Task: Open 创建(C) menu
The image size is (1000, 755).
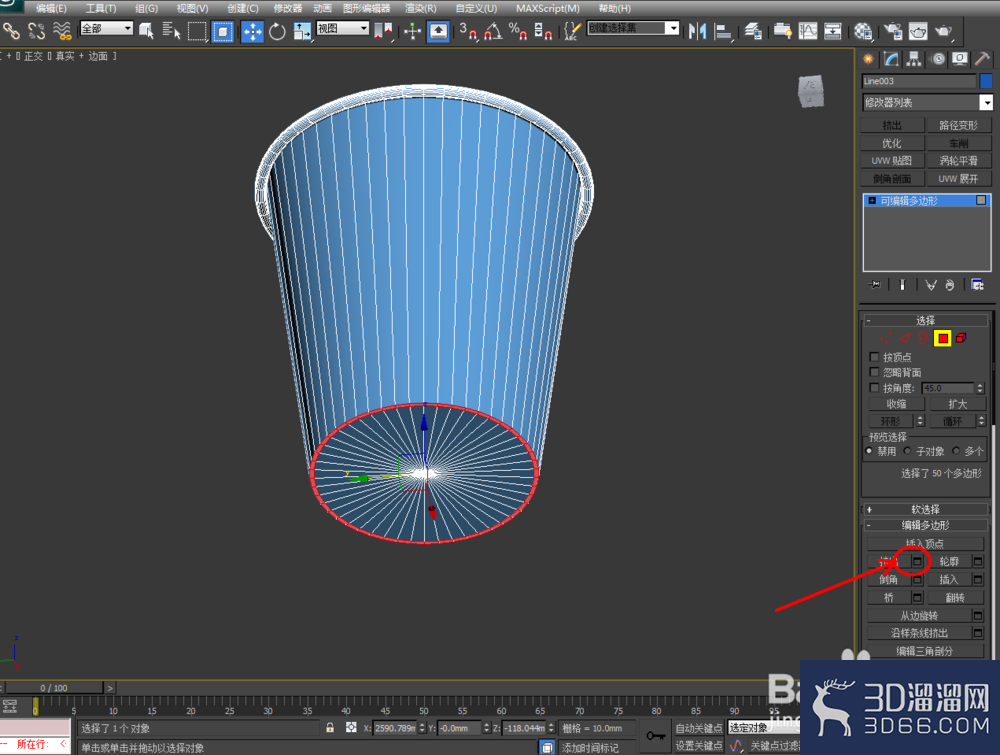Action: [x=243, y=8]
